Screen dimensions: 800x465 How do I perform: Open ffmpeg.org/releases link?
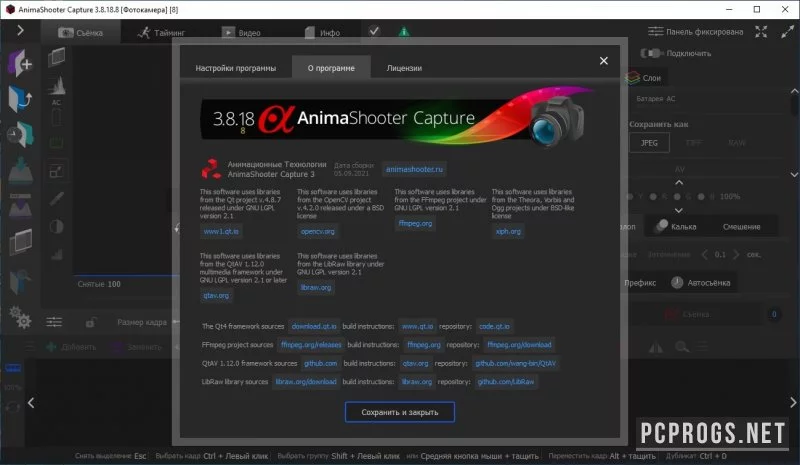pyautogui.click(x=311, y=345)
